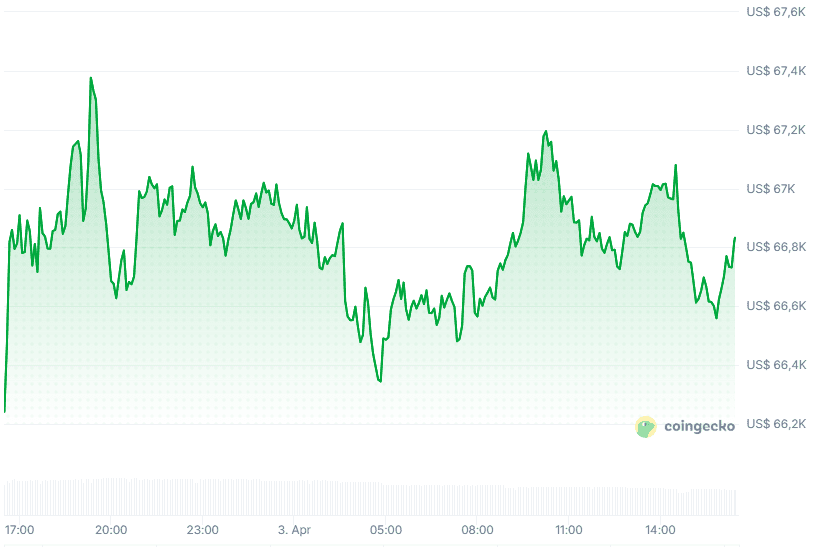Click the 11:00 time axis label

pyautogui.click(x=569, y=529)
